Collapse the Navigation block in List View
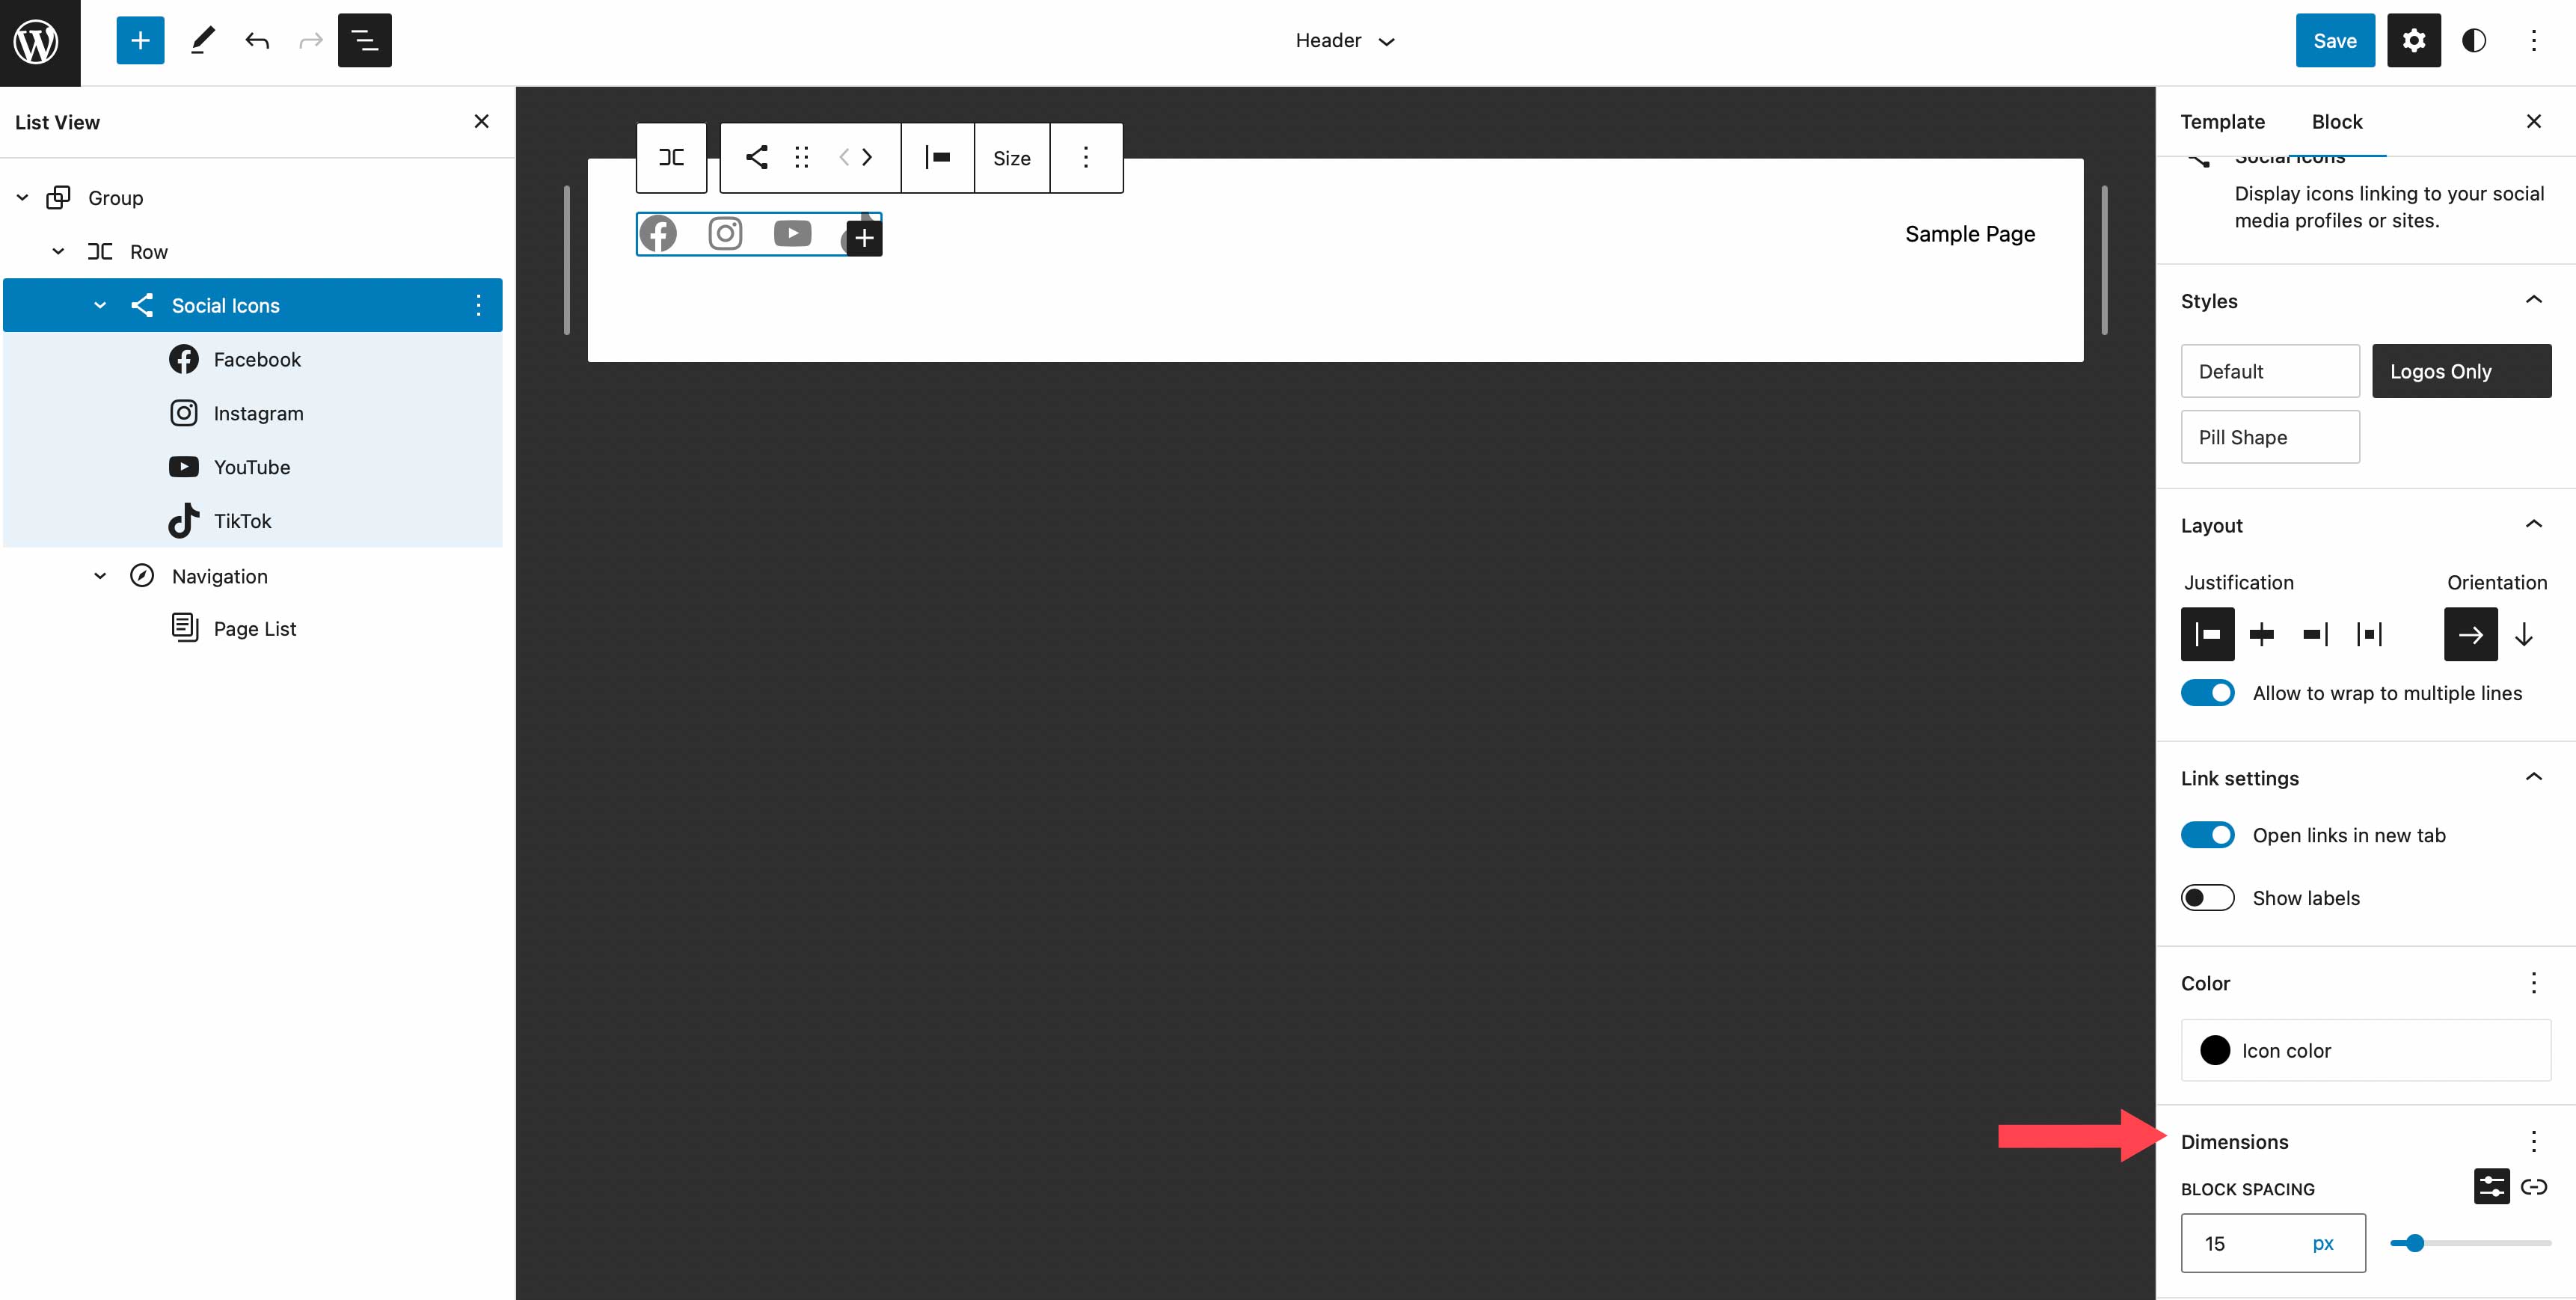 click(101, 575)
